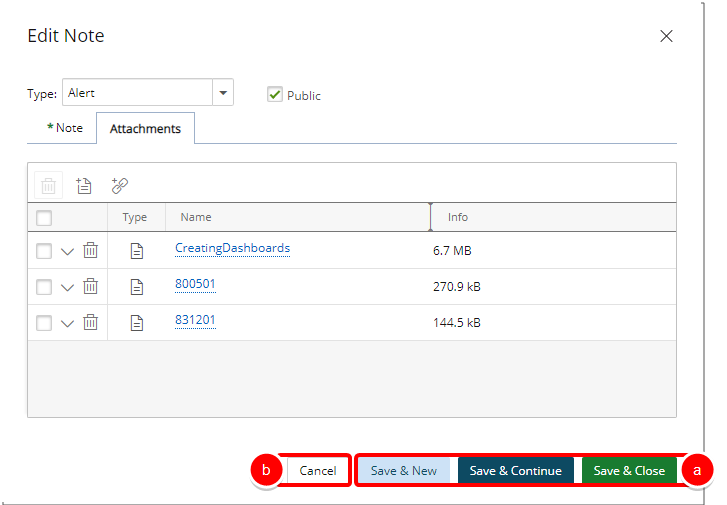727x505 pixels.
Task: Click the add file attachment icon
Action: (x=84, y=185)
